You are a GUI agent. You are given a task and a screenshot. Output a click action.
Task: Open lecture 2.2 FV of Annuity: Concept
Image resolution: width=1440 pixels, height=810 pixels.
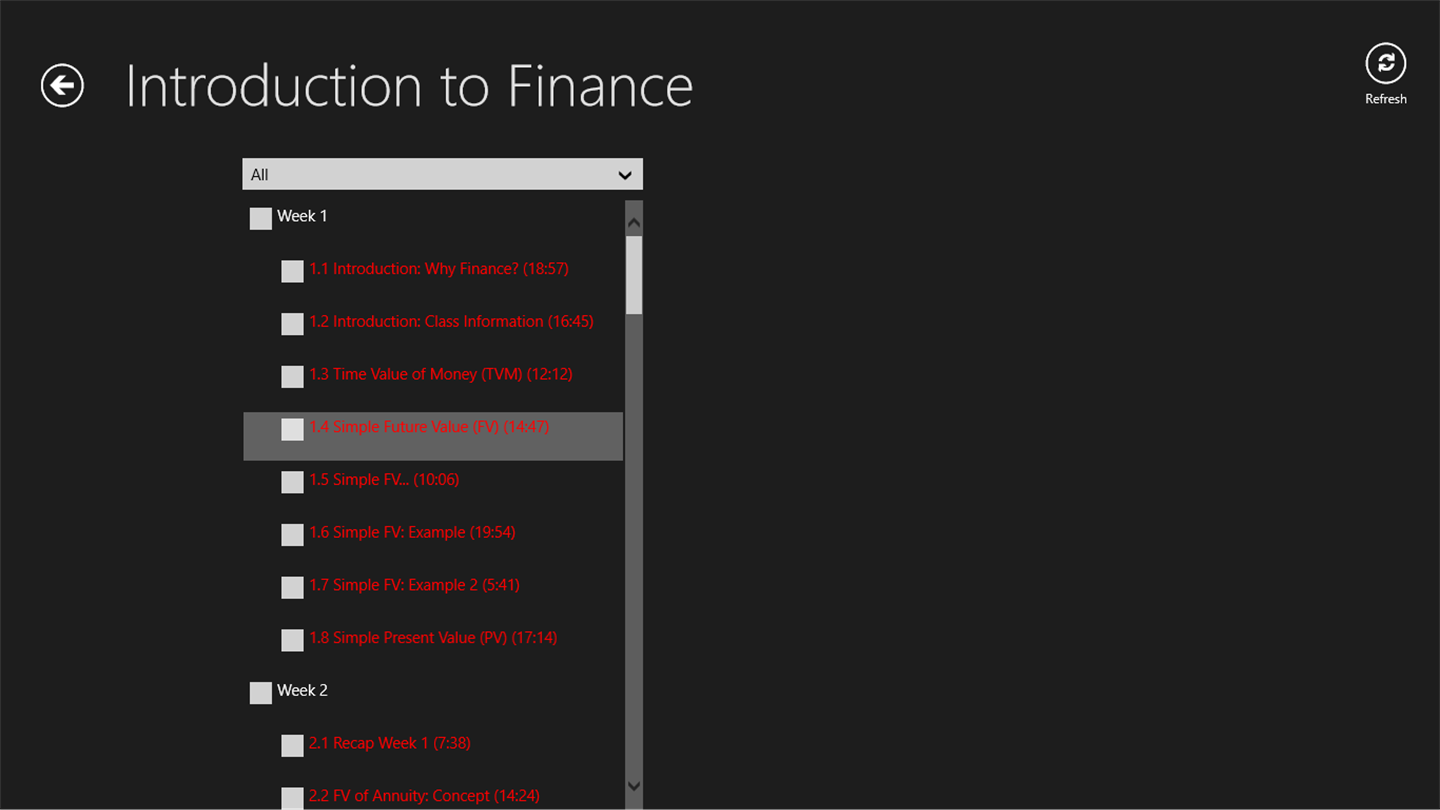click(424, 796)
